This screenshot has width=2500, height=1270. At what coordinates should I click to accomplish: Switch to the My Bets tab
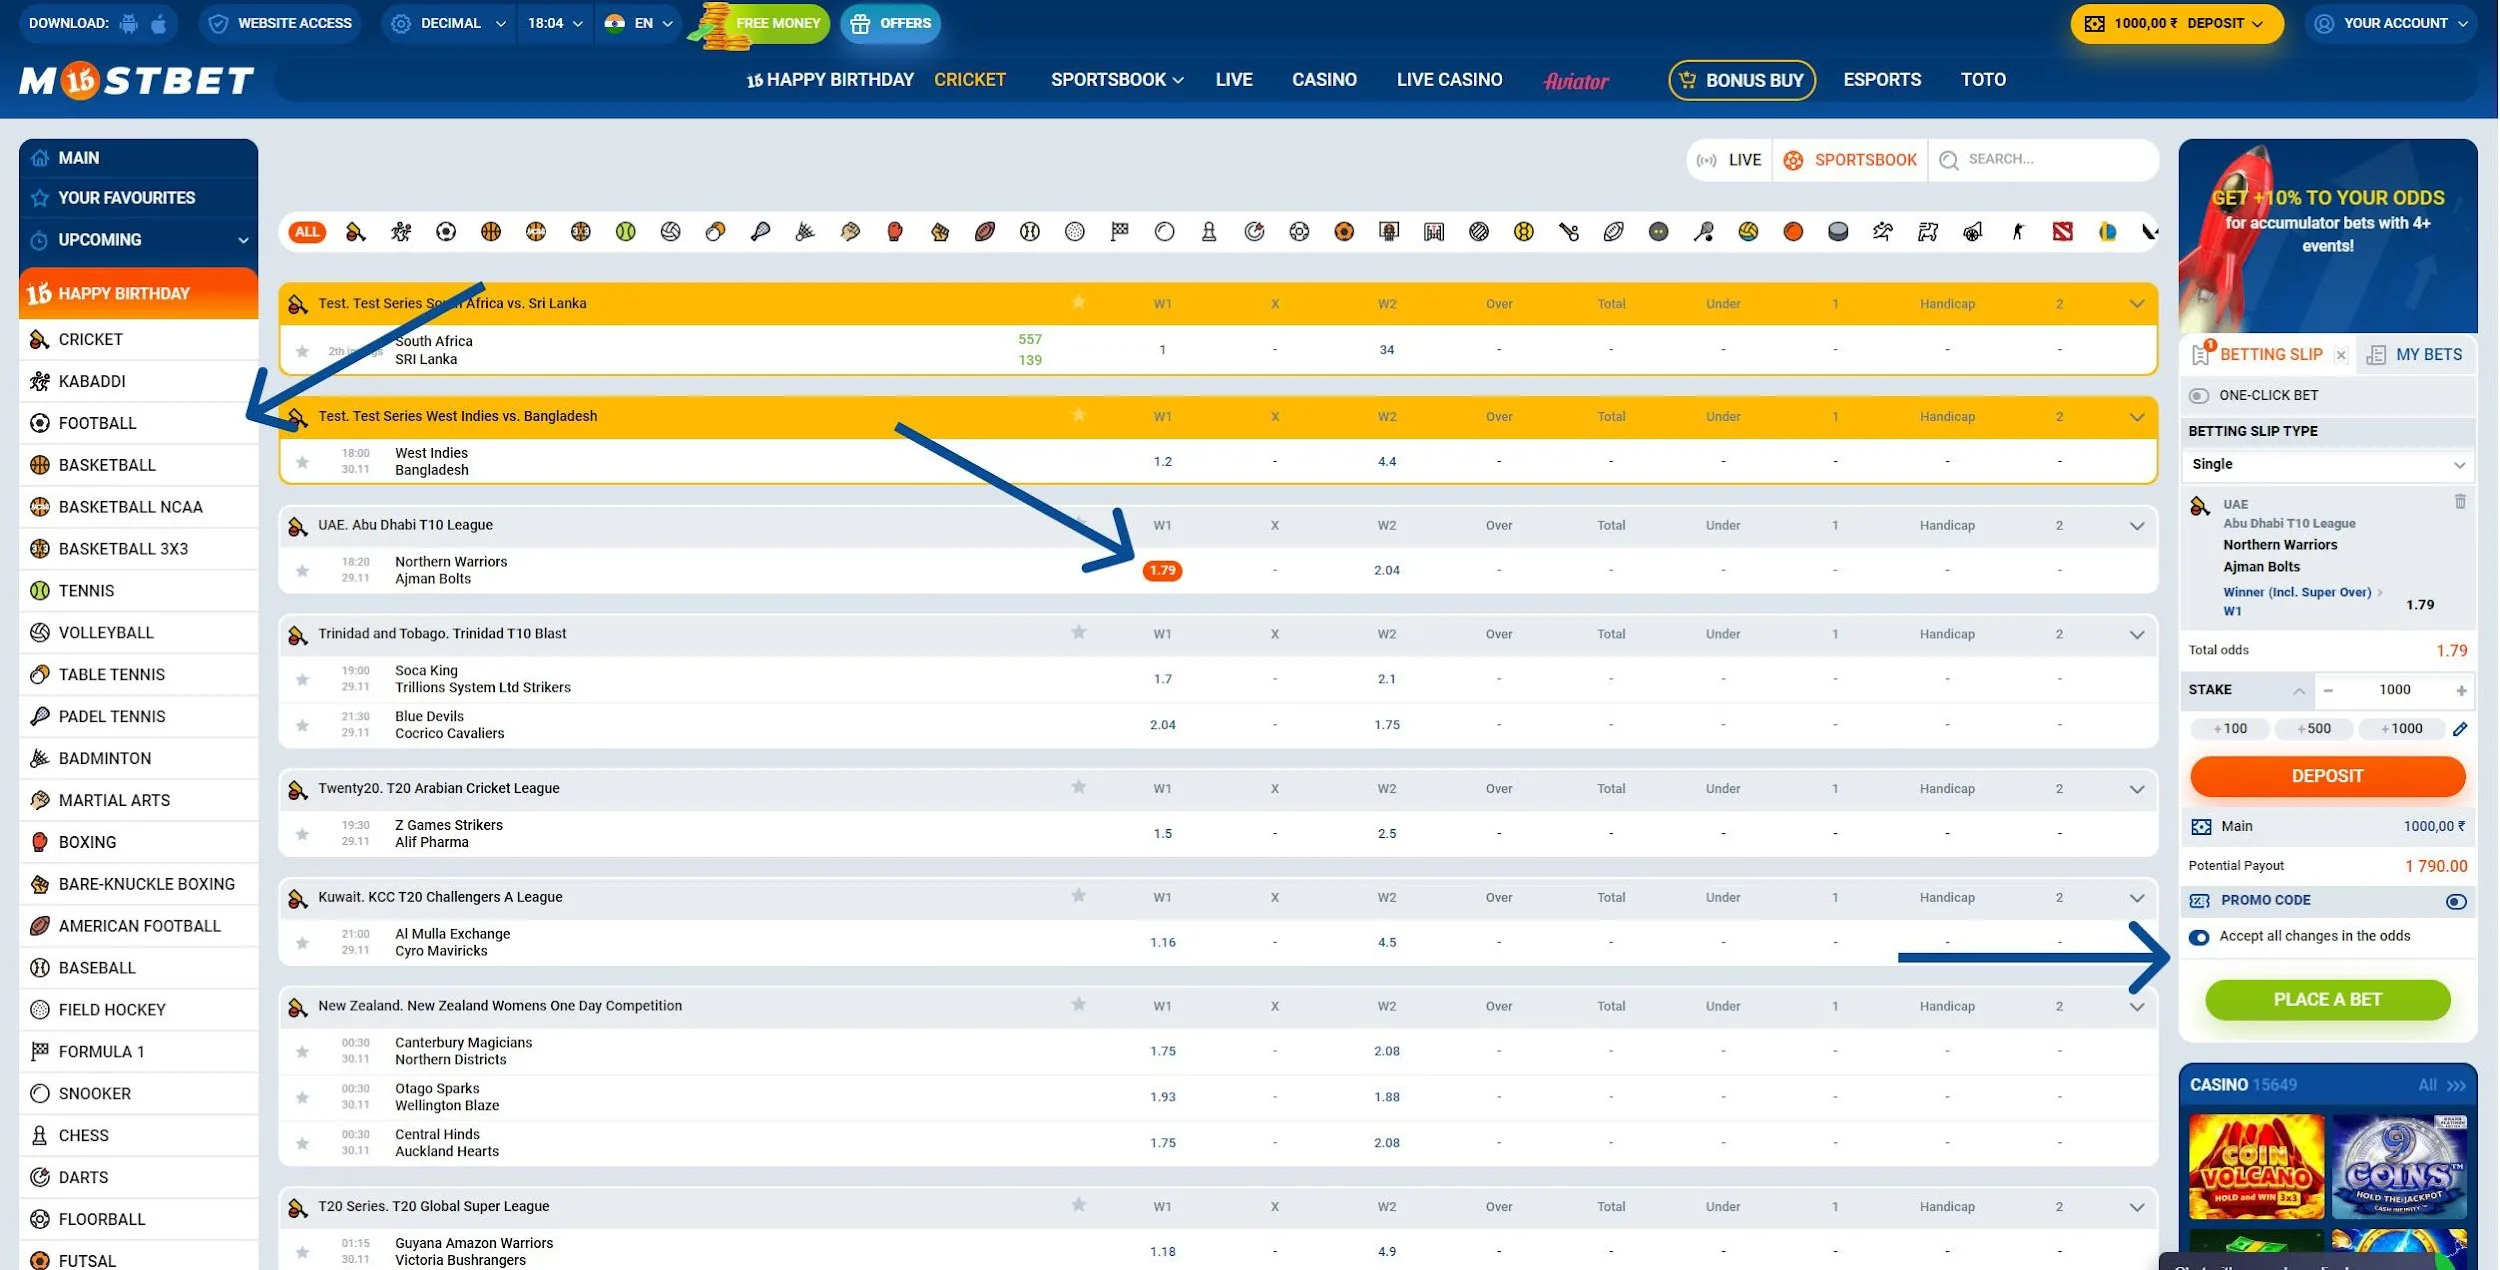[x=2413, y=355]
